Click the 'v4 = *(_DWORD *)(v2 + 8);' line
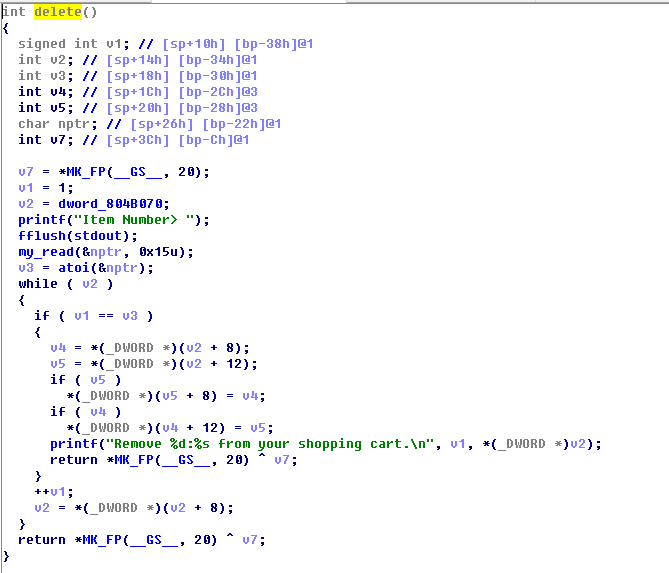This screenshot has height=573, width=669. [x=150, y=348]
